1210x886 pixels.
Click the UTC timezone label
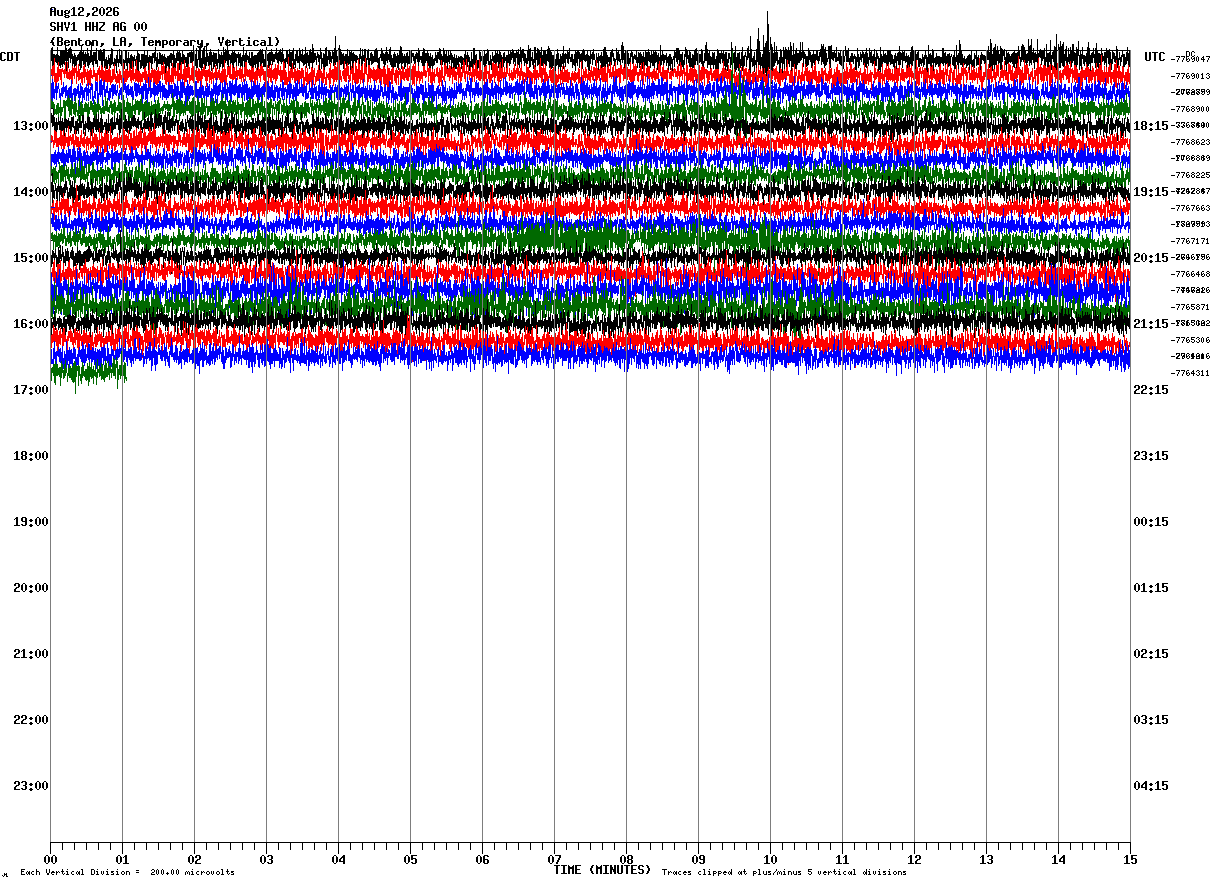[x=1155, y=57]
